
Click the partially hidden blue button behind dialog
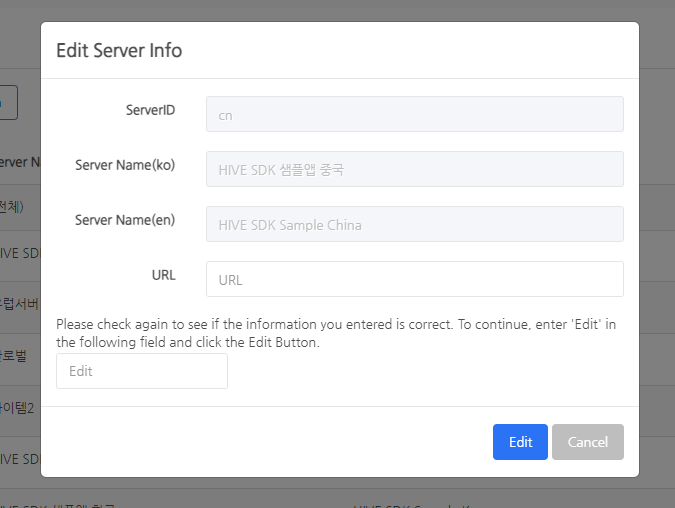(8, 102)
